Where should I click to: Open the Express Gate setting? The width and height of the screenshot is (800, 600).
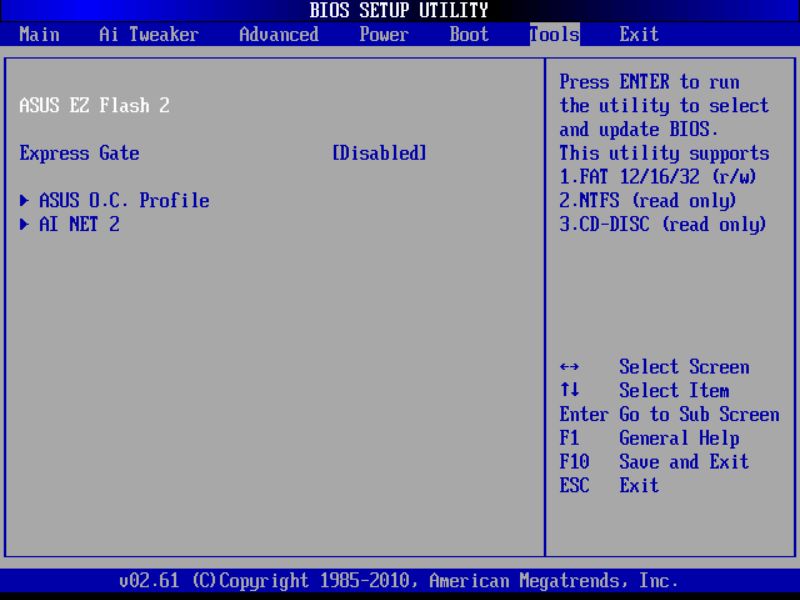pos(79,153)
